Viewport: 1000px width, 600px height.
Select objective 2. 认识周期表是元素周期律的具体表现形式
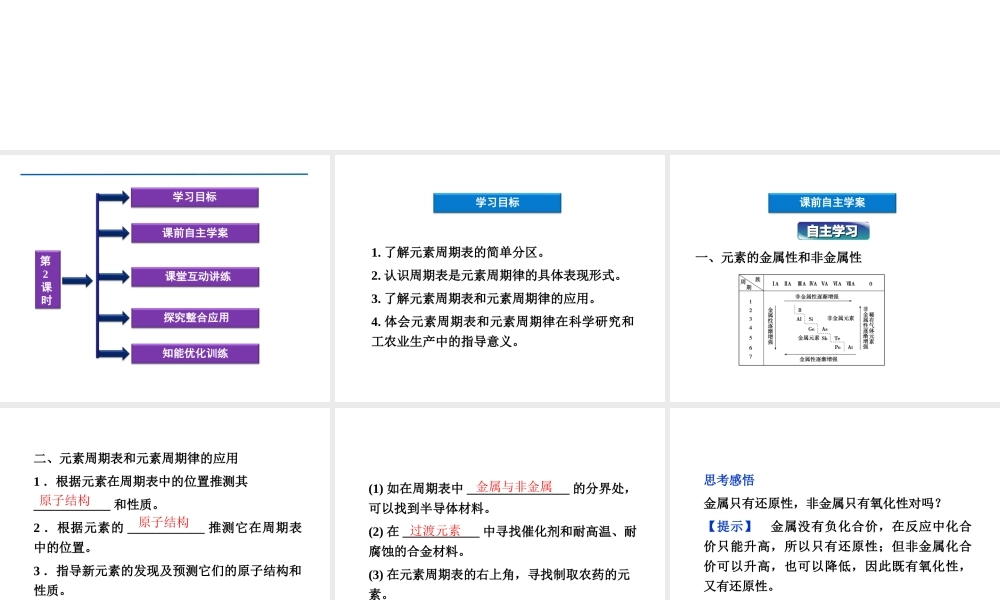tap(496, 275)
